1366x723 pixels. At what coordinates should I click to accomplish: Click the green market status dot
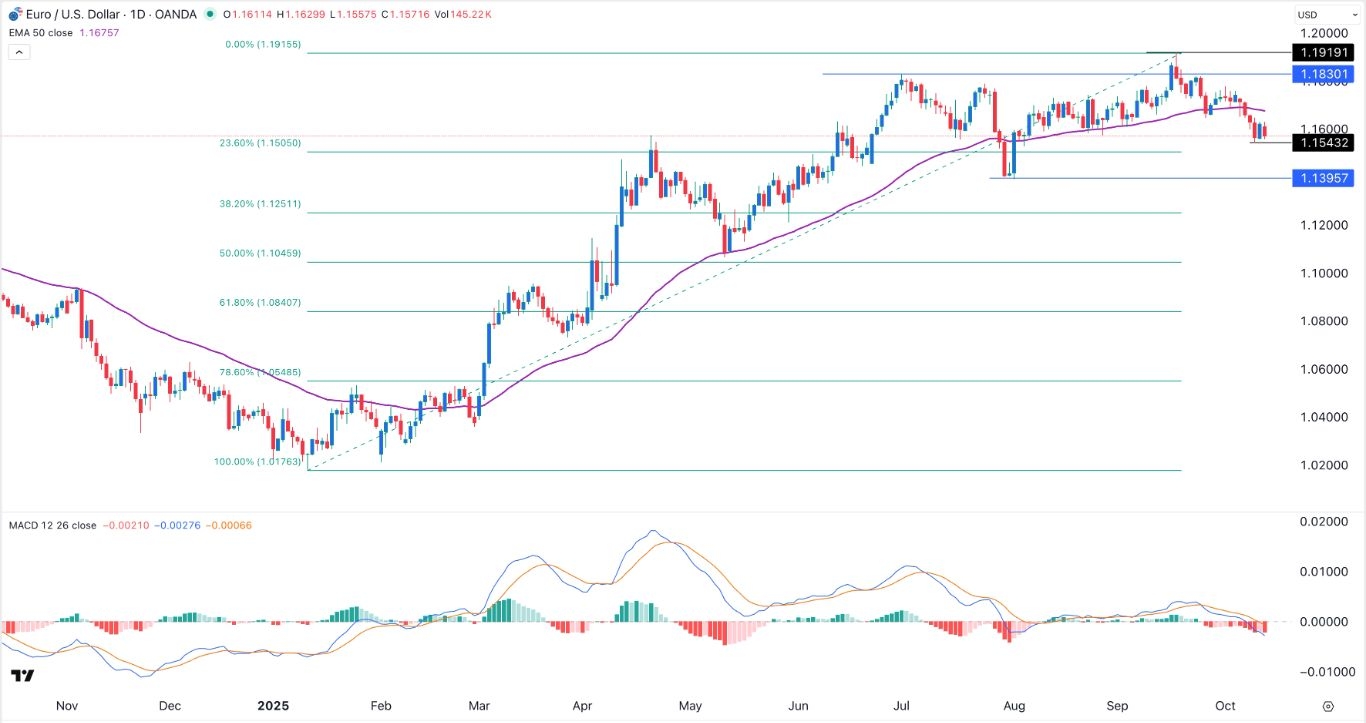[x=207, y=15]
